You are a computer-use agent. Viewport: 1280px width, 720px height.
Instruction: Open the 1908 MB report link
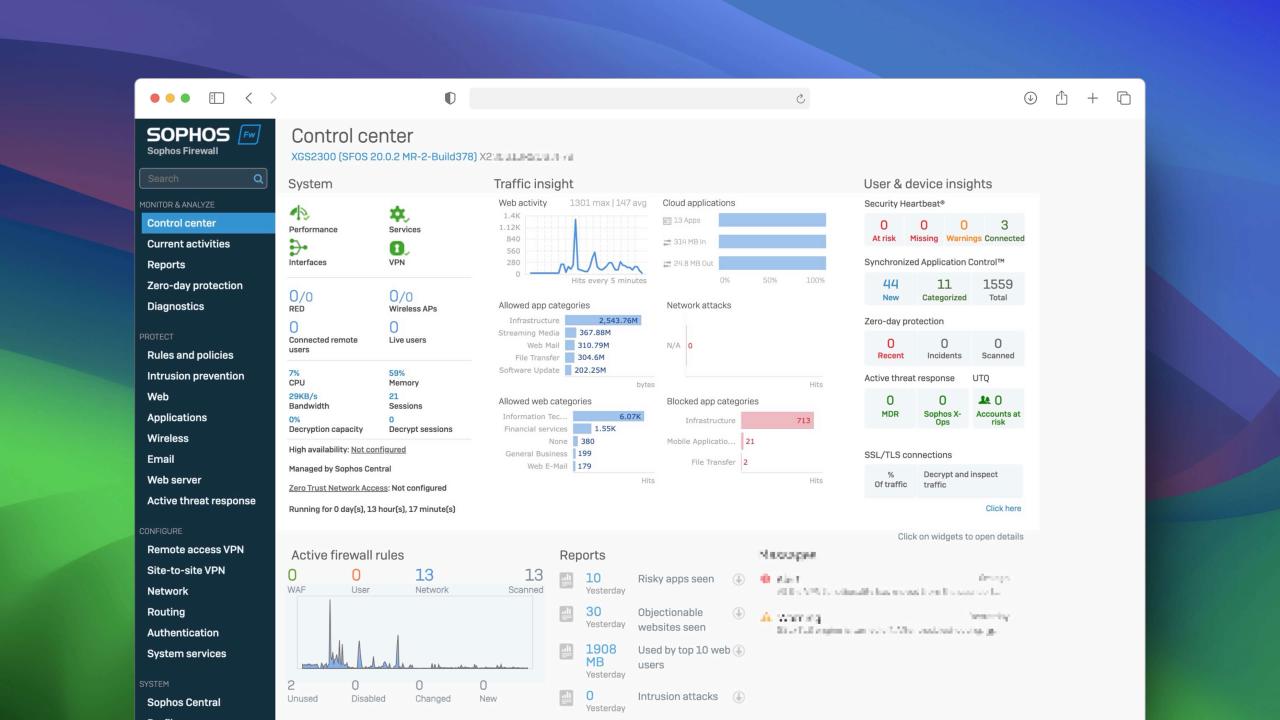pos(601,655)
